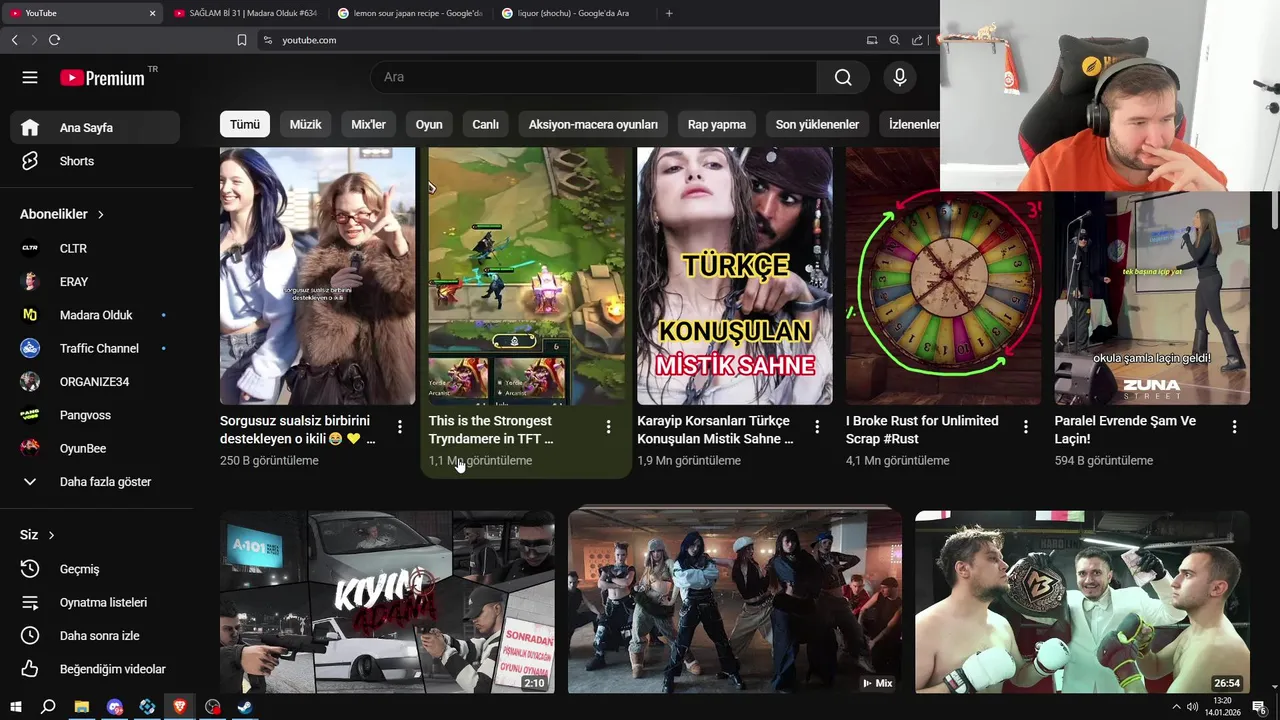Open the Windows notification center icon
Viewport: 1280px width, 720px height.
(x=1259, y=707)
